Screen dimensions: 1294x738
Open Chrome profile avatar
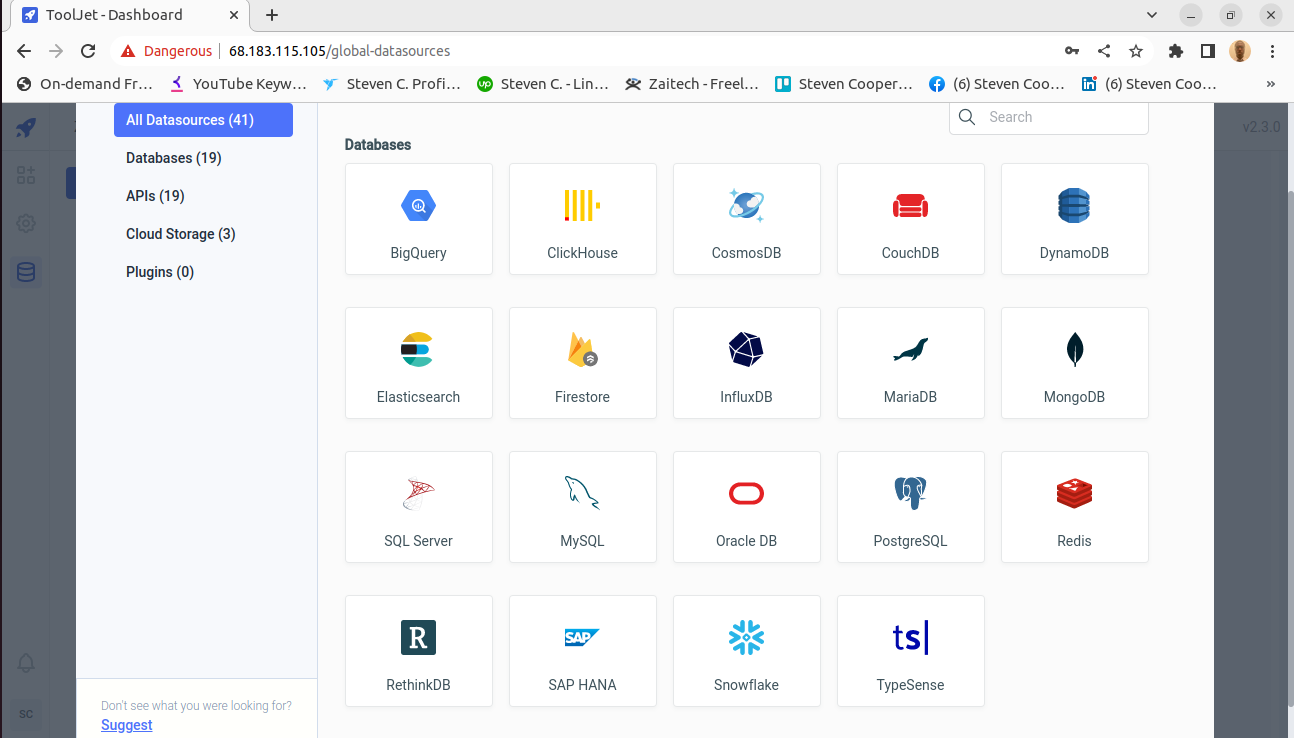pos(1240,51)
